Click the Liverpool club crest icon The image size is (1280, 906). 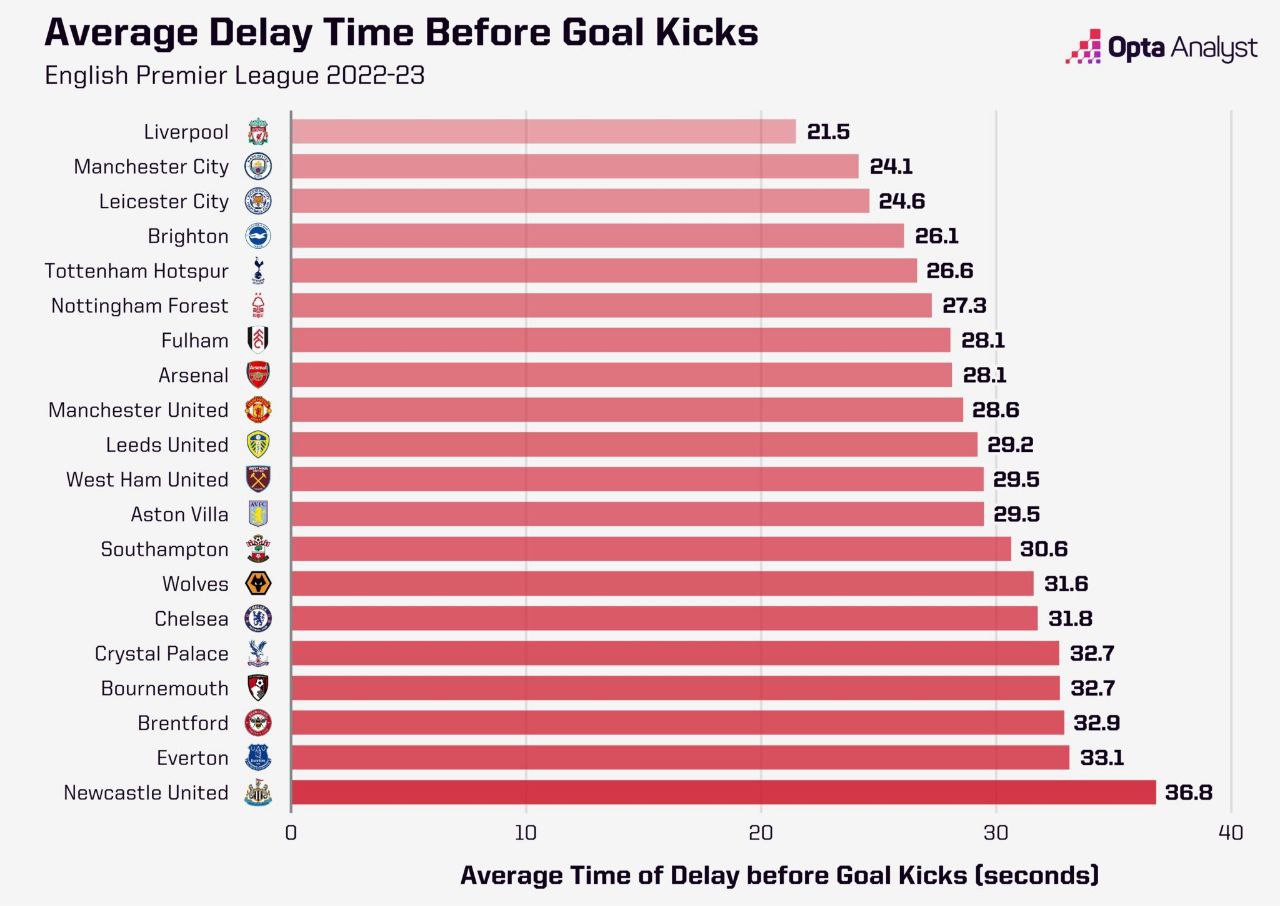(258, 132)
